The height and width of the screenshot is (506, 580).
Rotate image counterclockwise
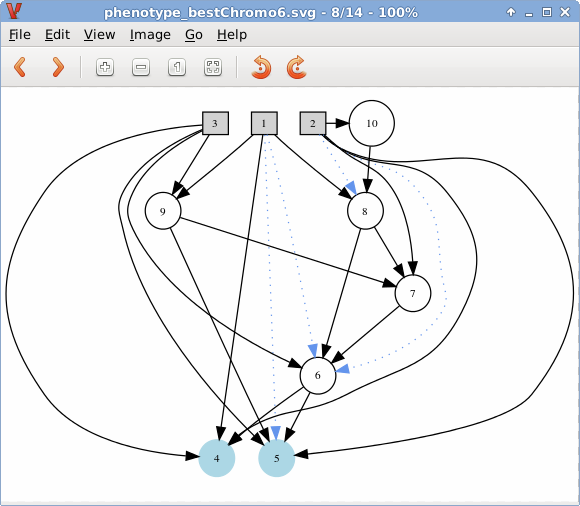tap(261, 67)
